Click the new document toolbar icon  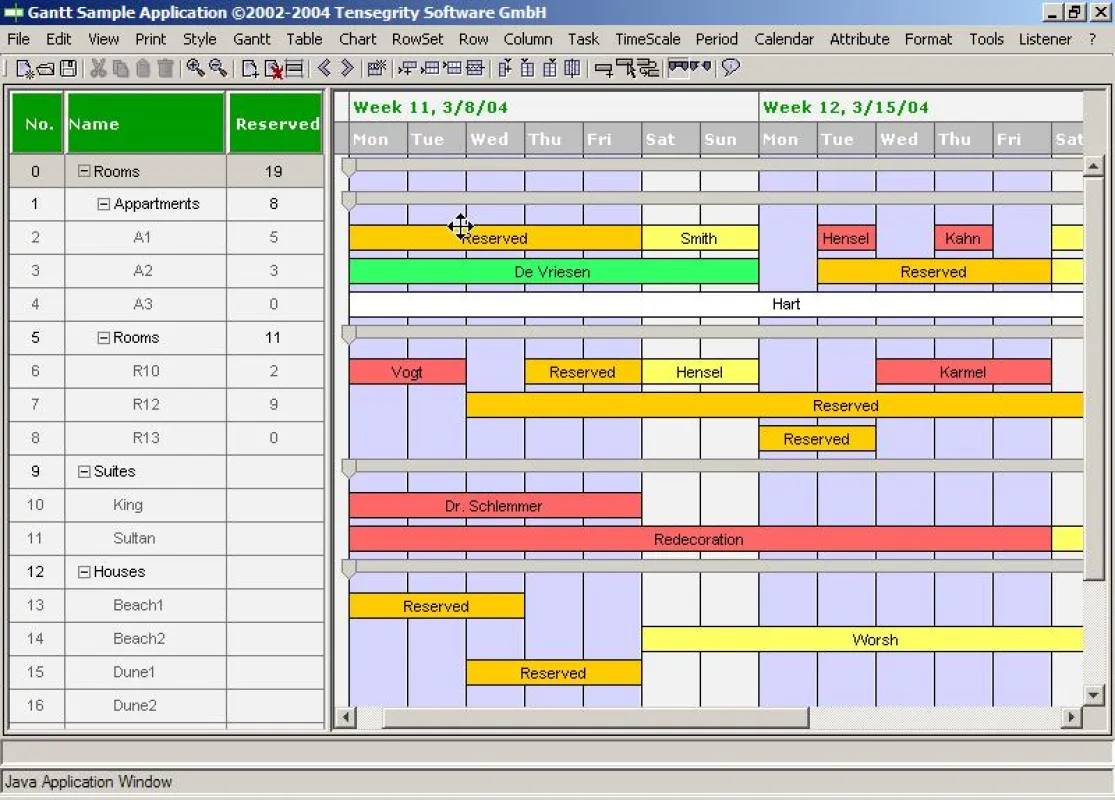click(25, 68)
